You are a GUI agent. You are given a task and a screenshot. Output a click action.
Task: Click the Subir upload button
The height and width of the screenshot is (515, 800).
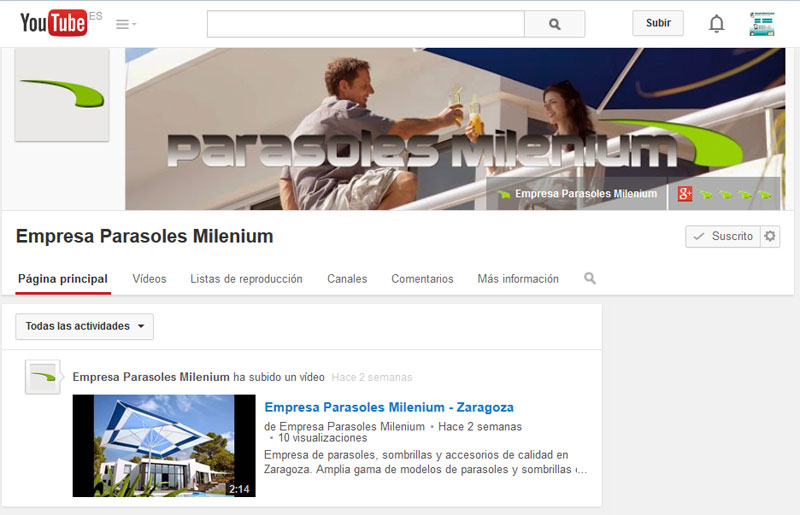click(x=658, y=23)
